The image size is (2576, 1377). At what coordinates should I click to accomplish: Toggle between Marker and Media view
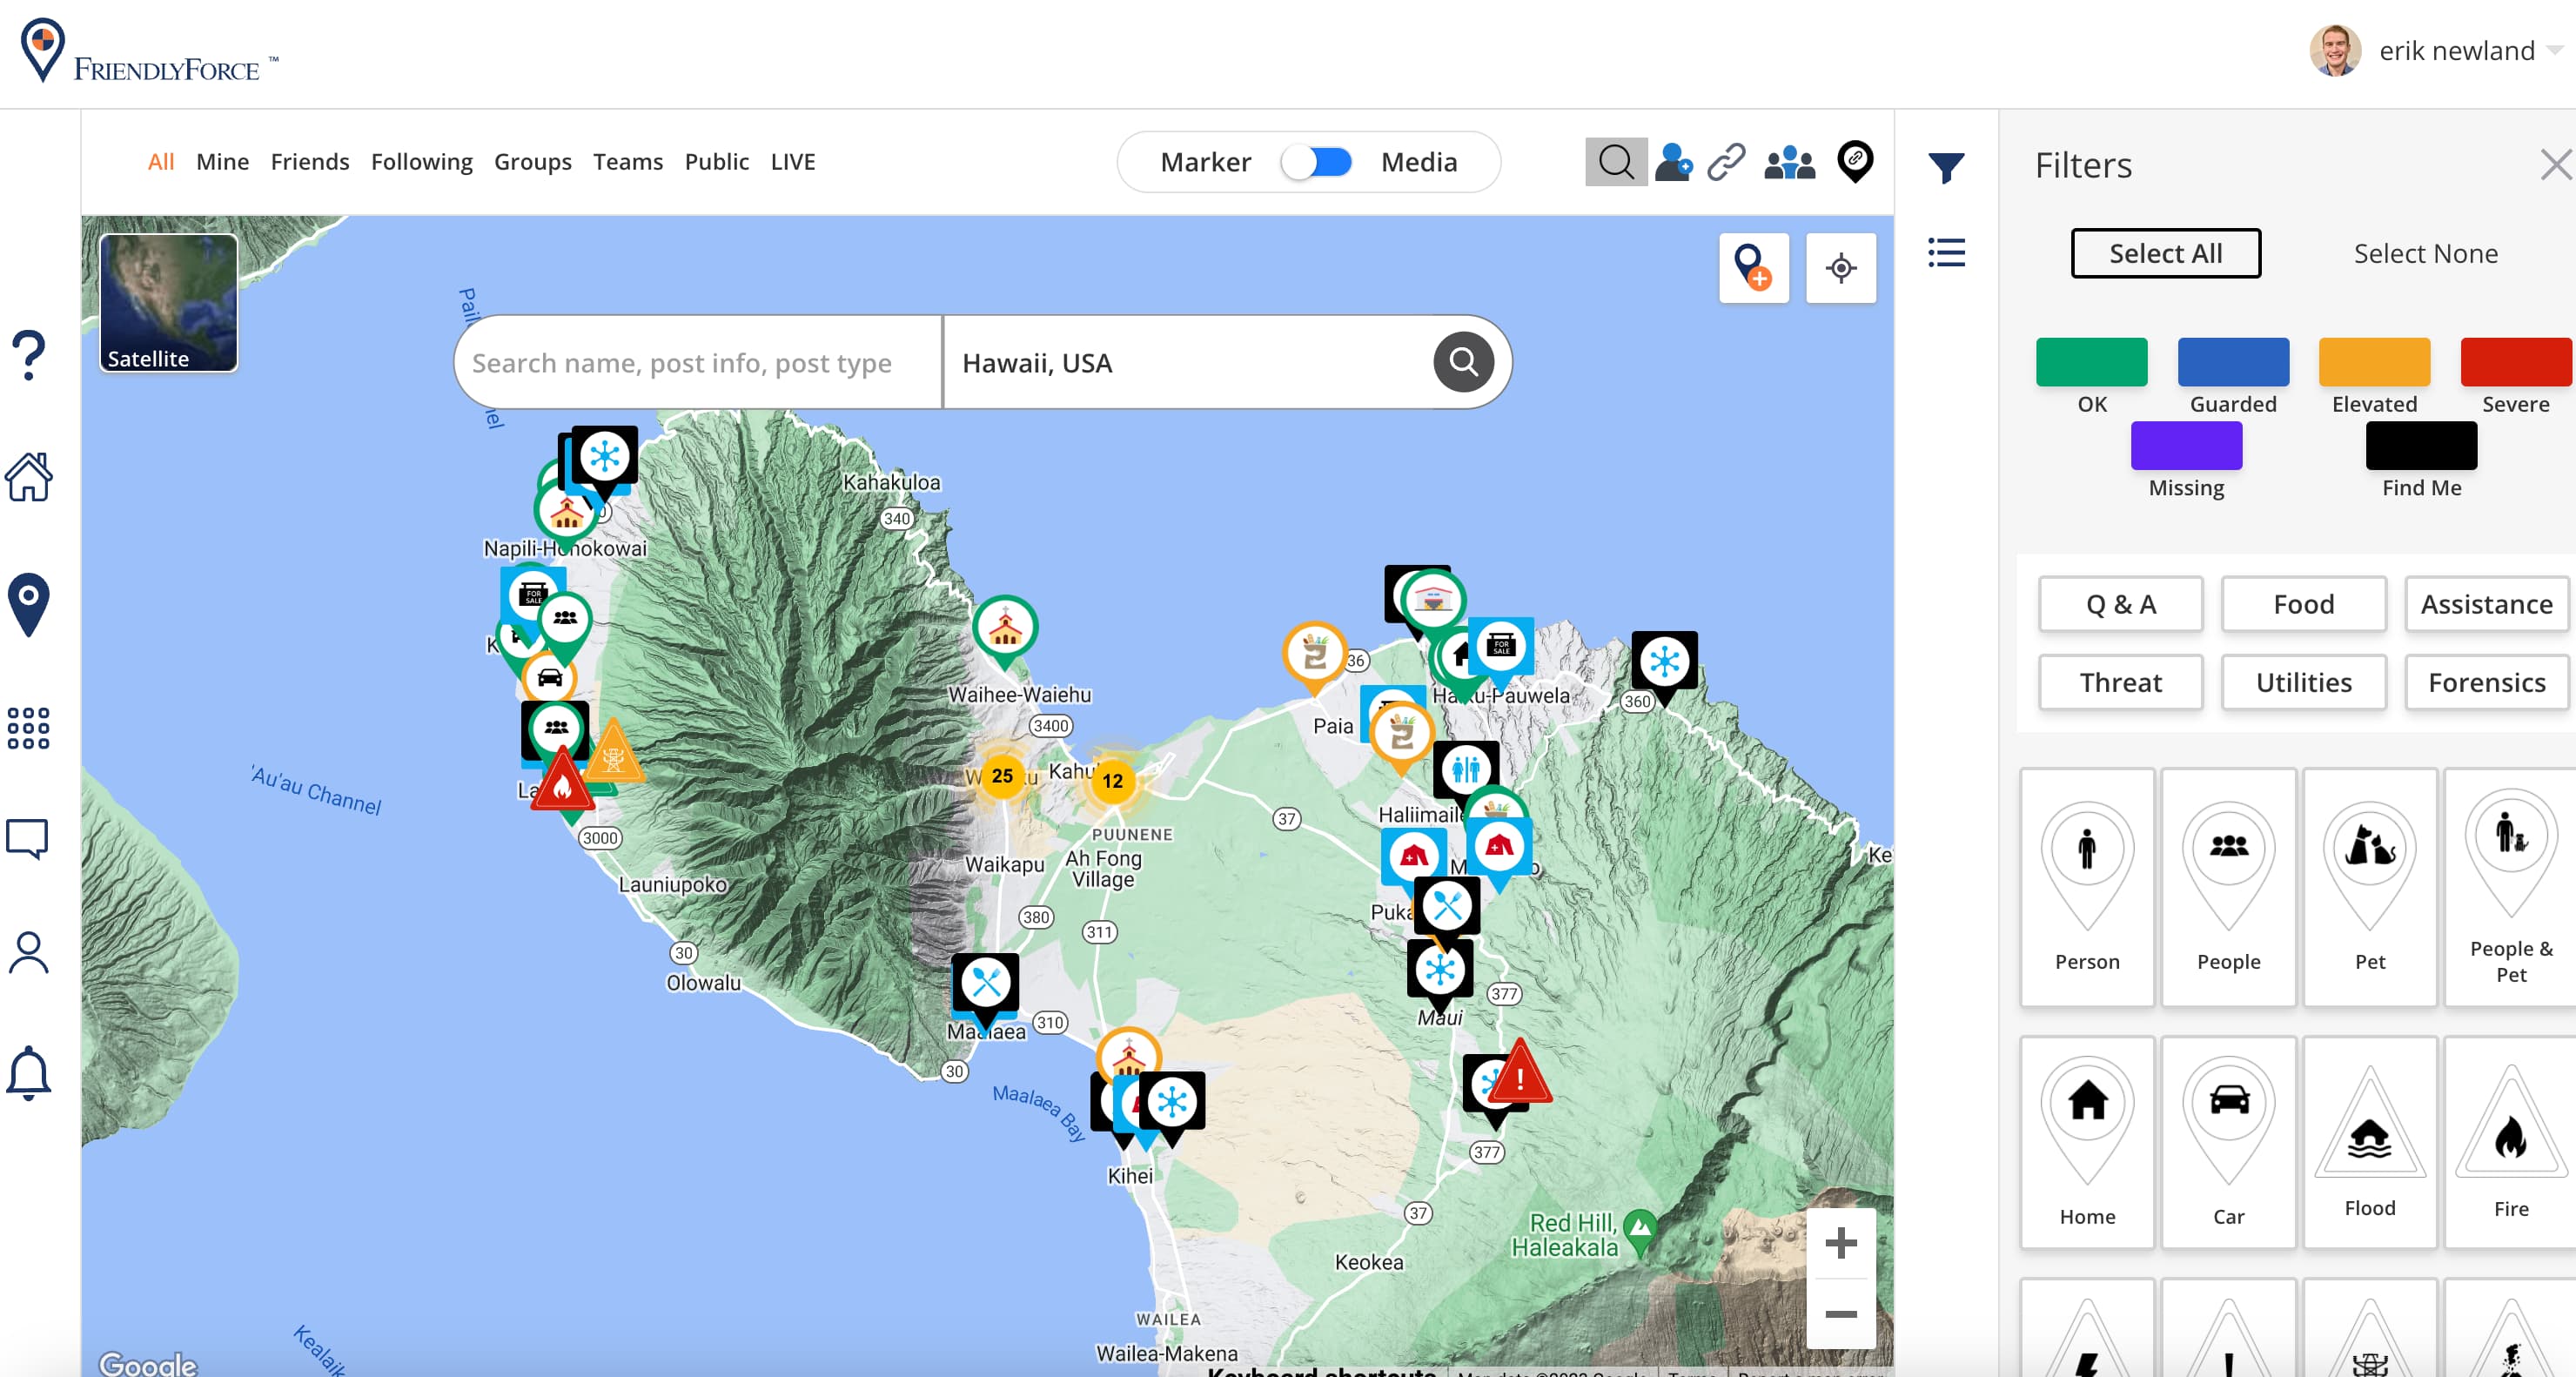[x=1318, y=161]
